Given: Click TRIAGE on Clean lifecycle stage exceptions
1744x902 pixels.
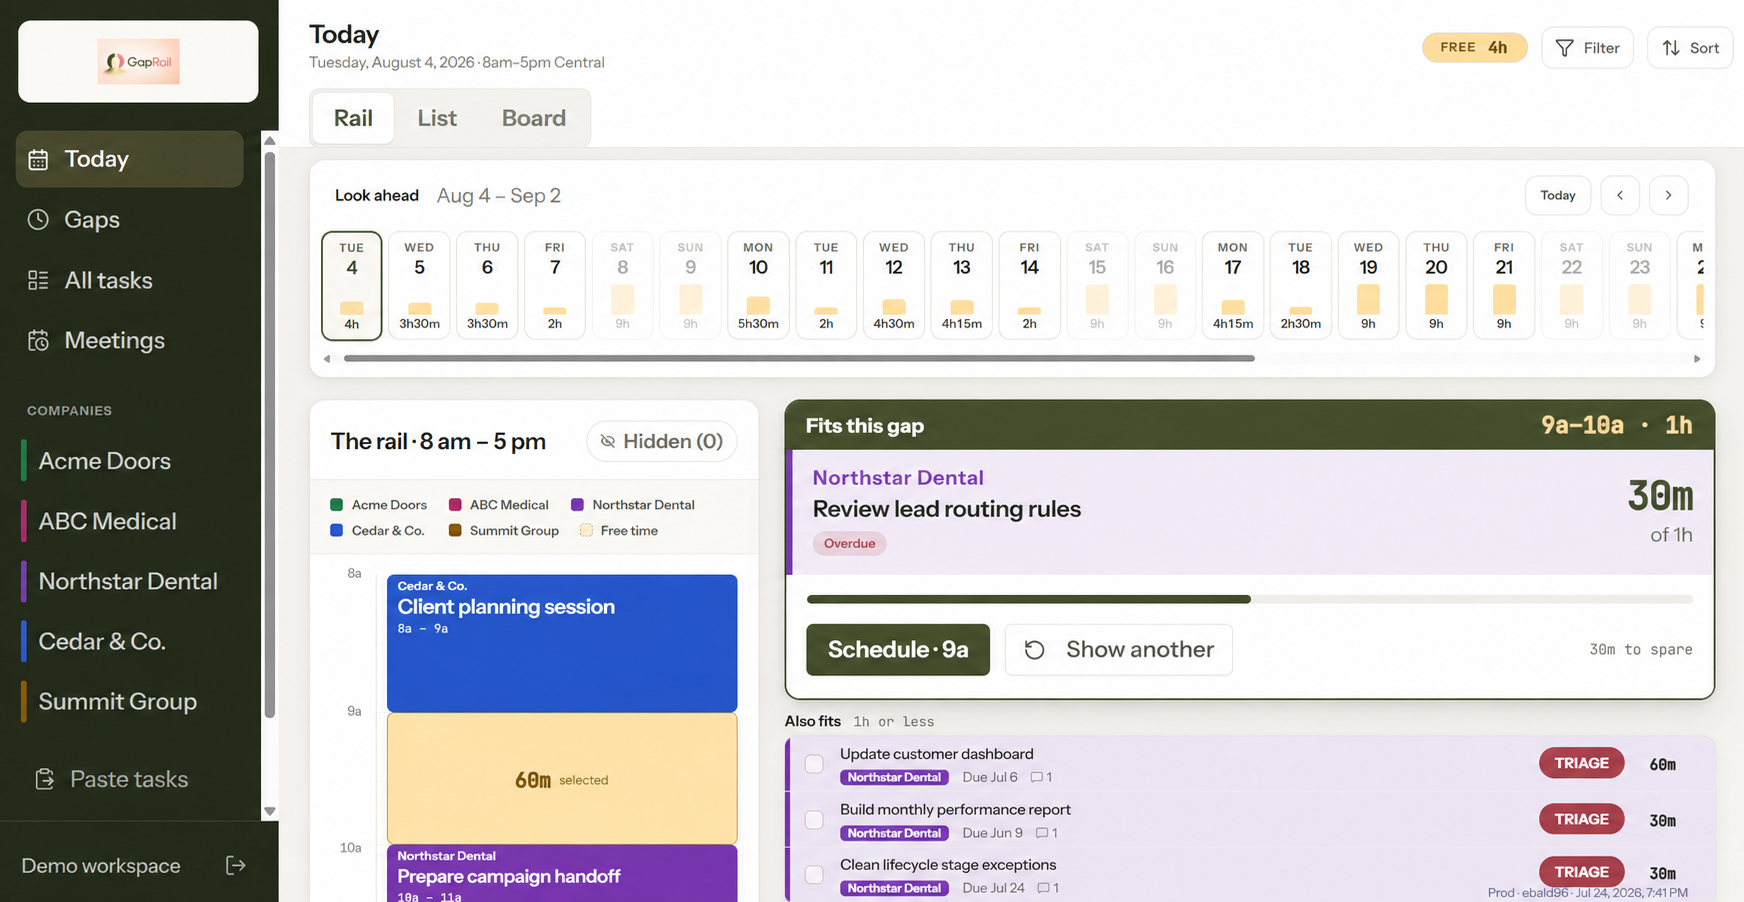Looking at the screenshot, I should (1581, 872).
